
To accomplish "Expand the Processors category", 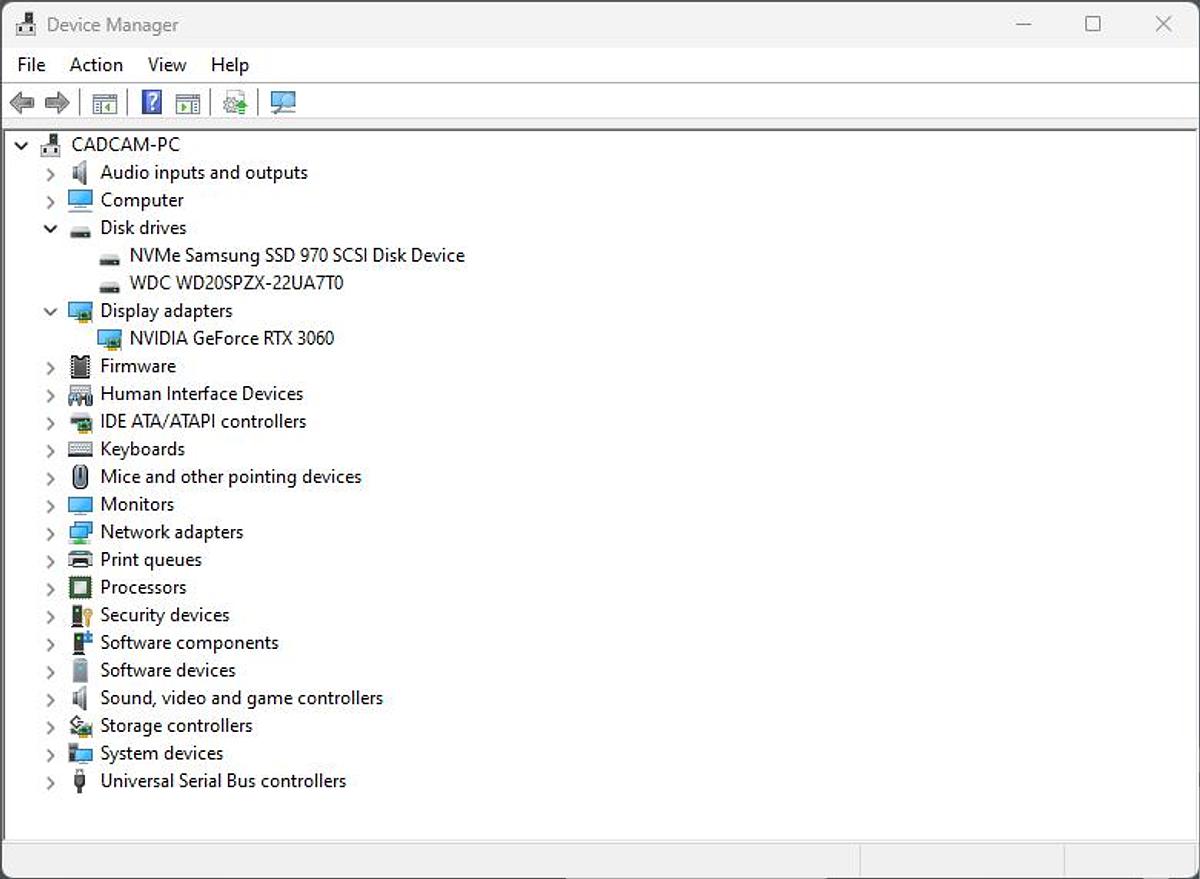I will click(50, 588).
